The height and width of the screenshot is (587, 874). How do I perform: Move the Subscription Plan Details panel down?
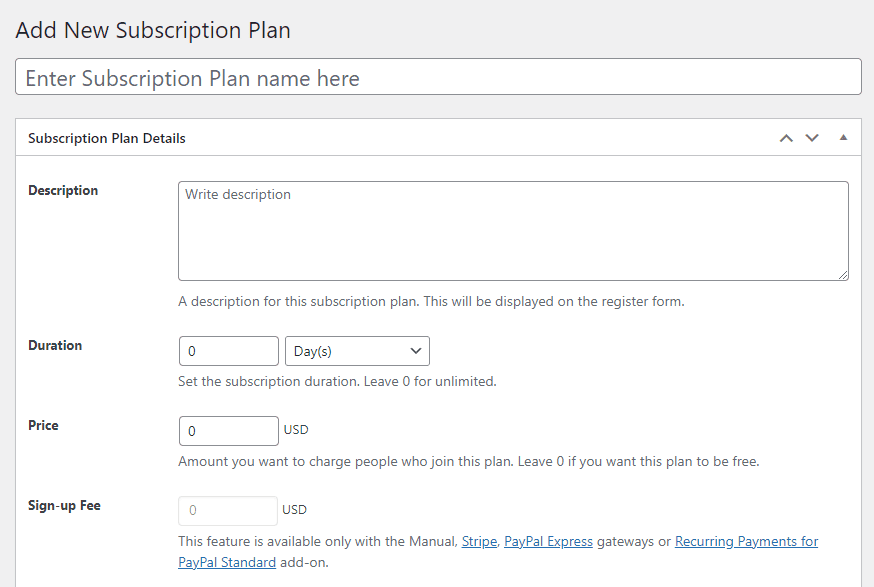click(x=812, y=138)
